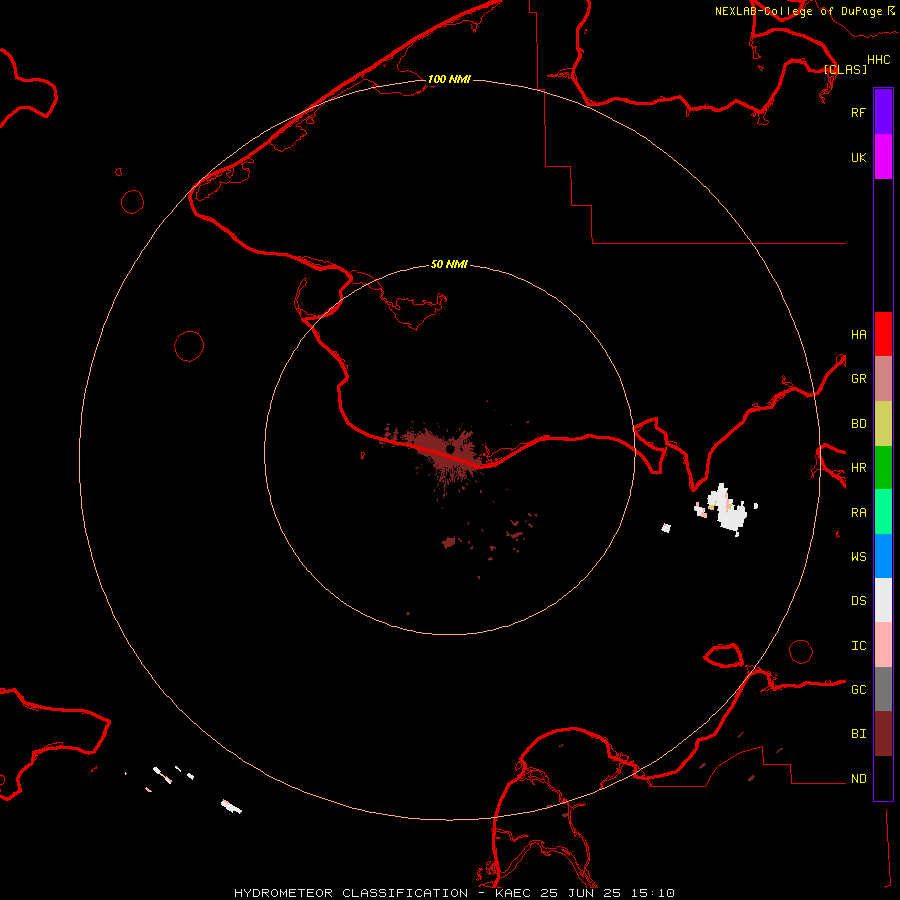The width and height of the screenshot is (900, 900).
Task: Click the HA red legend swatch
Action: [883, 334]
